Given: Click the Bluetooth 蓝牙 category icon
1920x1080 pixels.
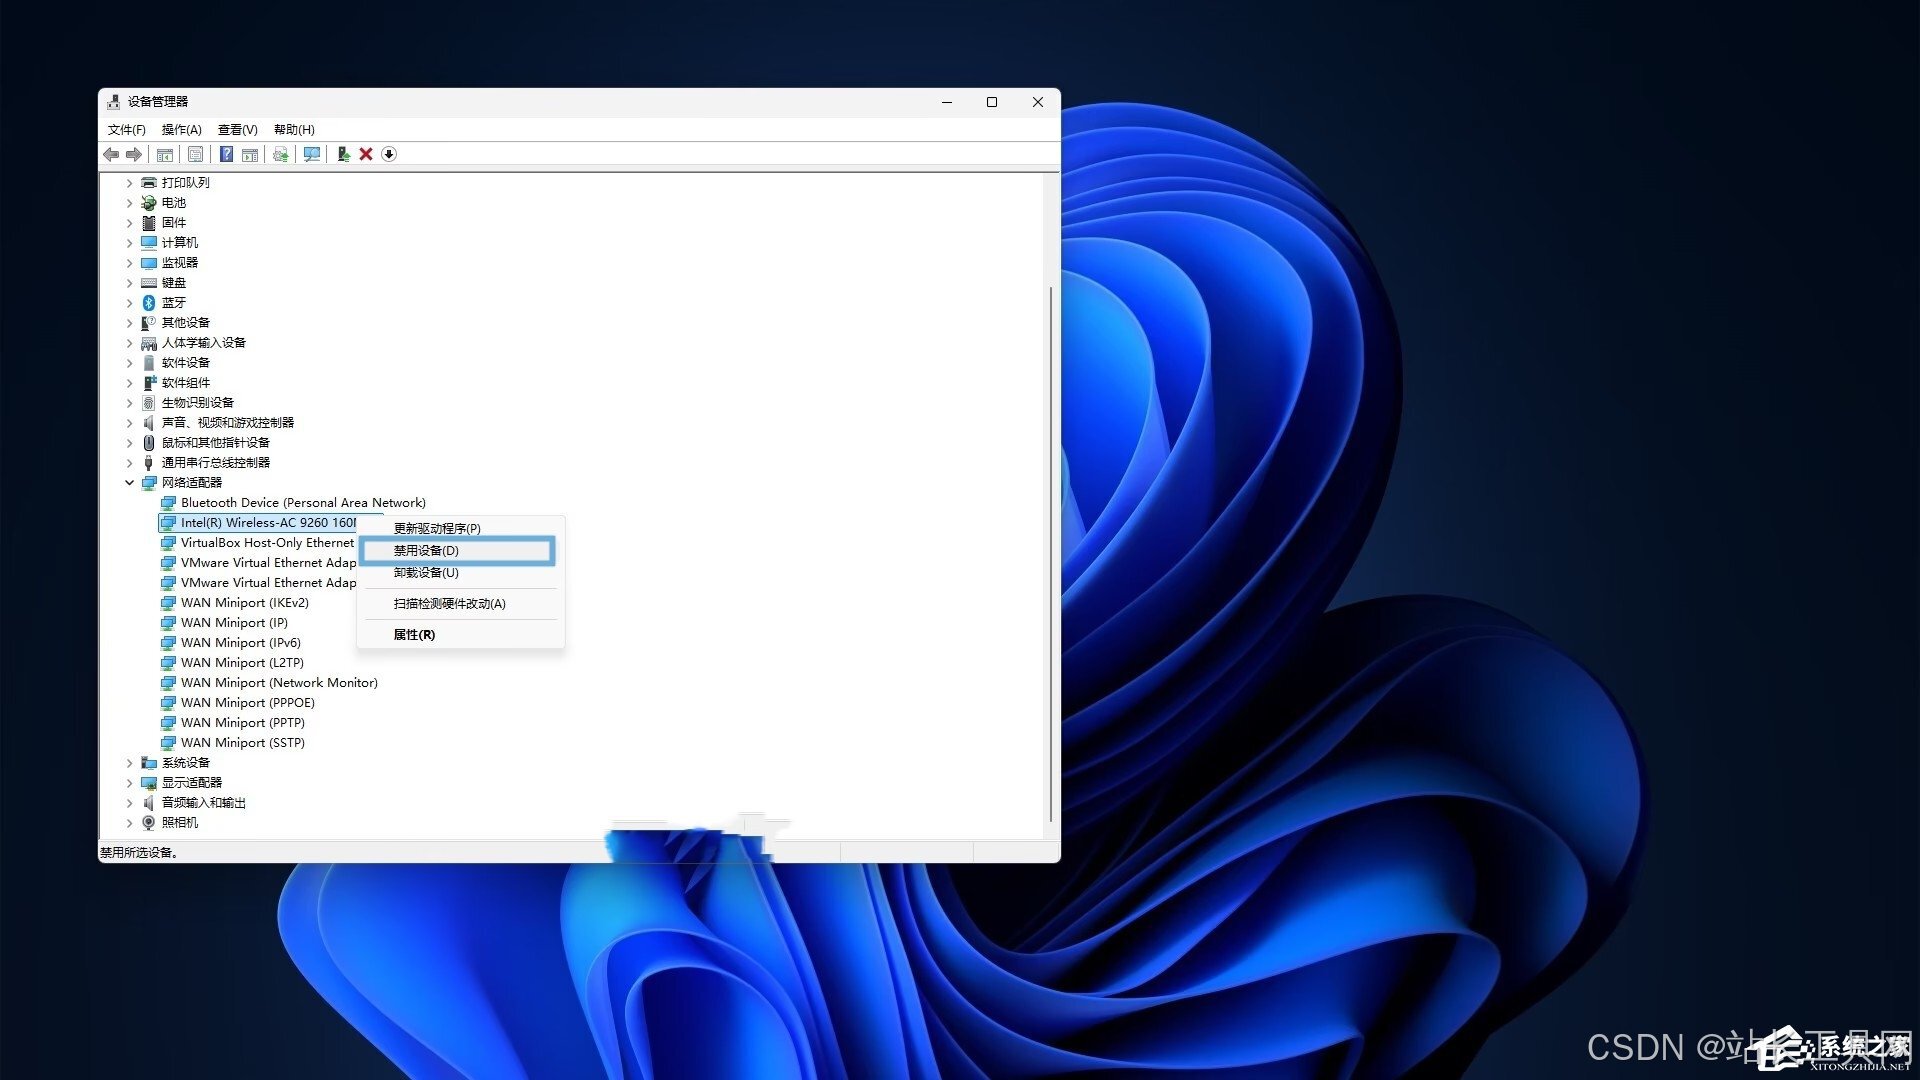Looking at the screenshot, I should [149, 302].
